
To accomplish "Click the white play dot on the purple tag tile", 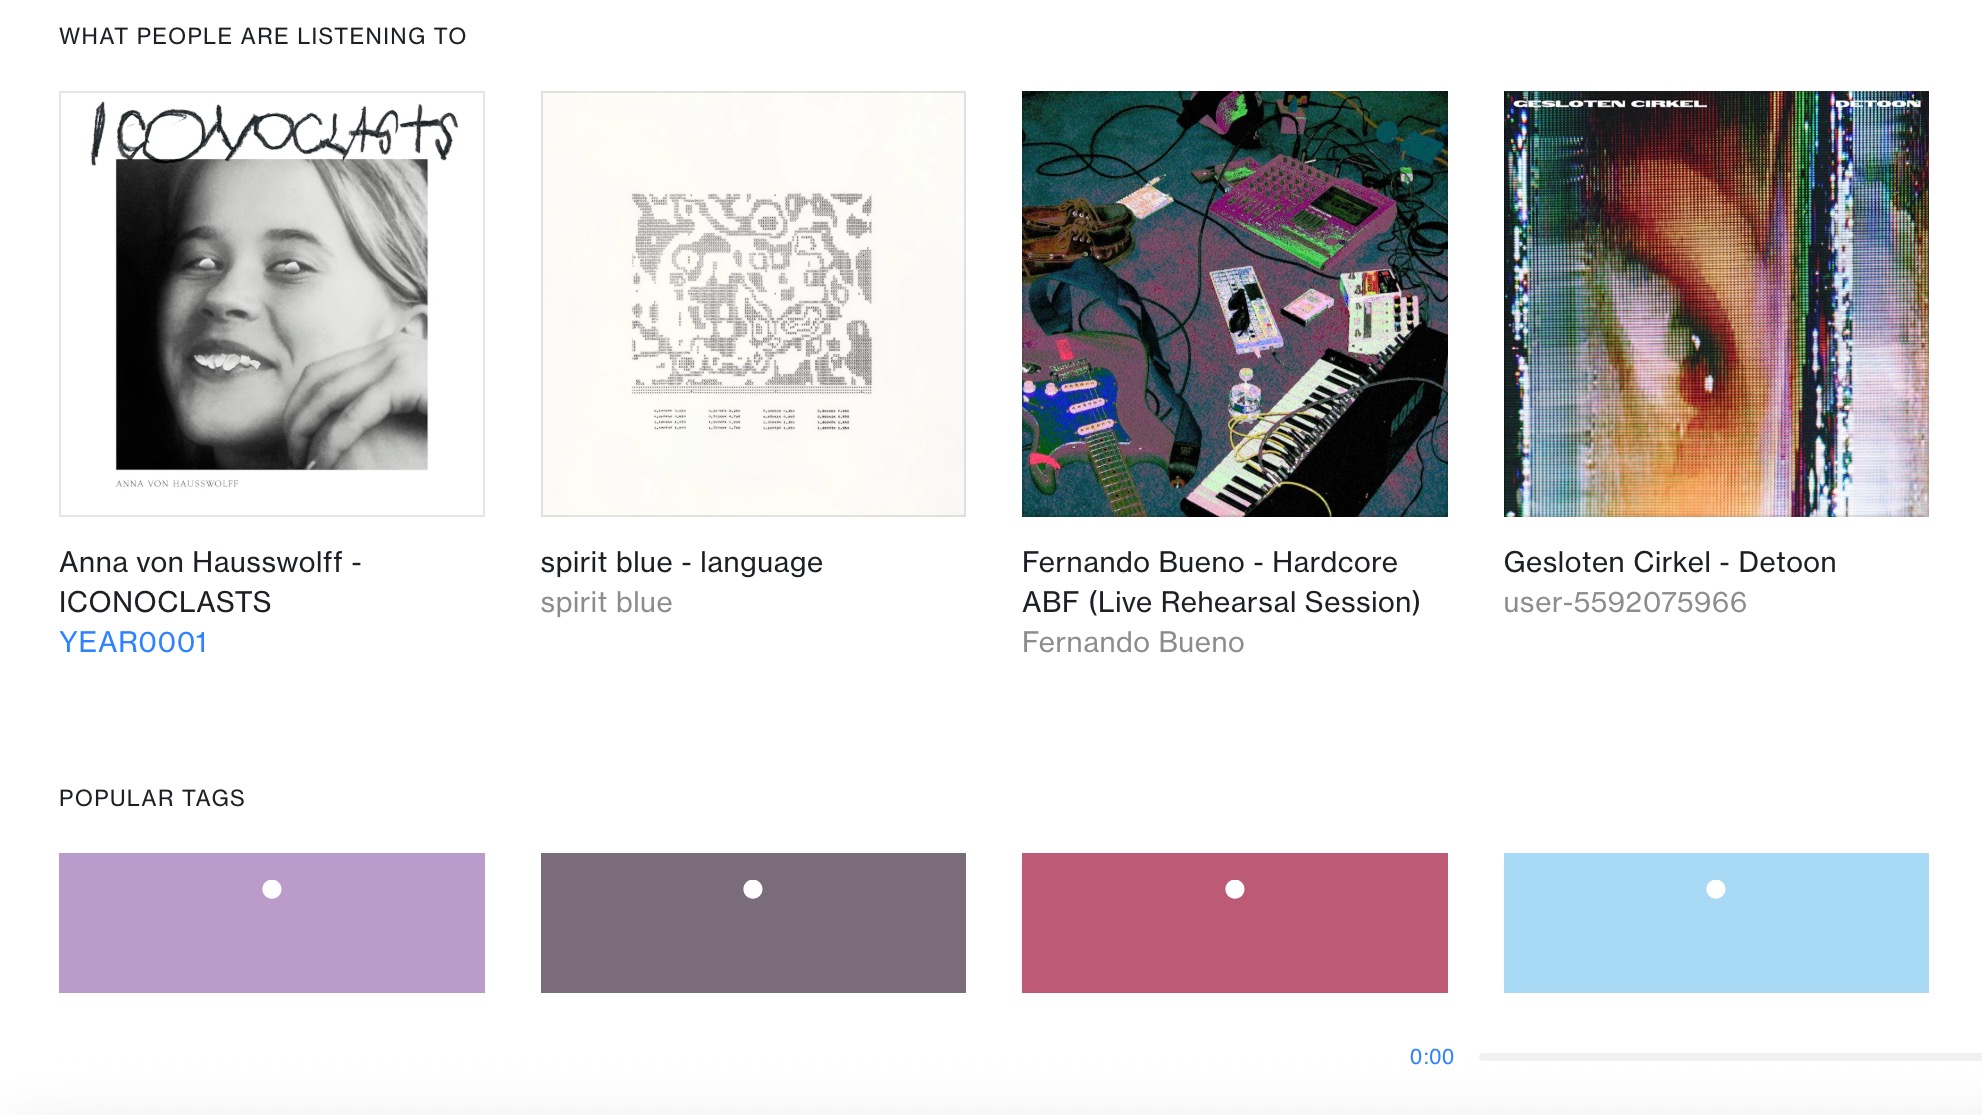I will click(x=272, y=888).
